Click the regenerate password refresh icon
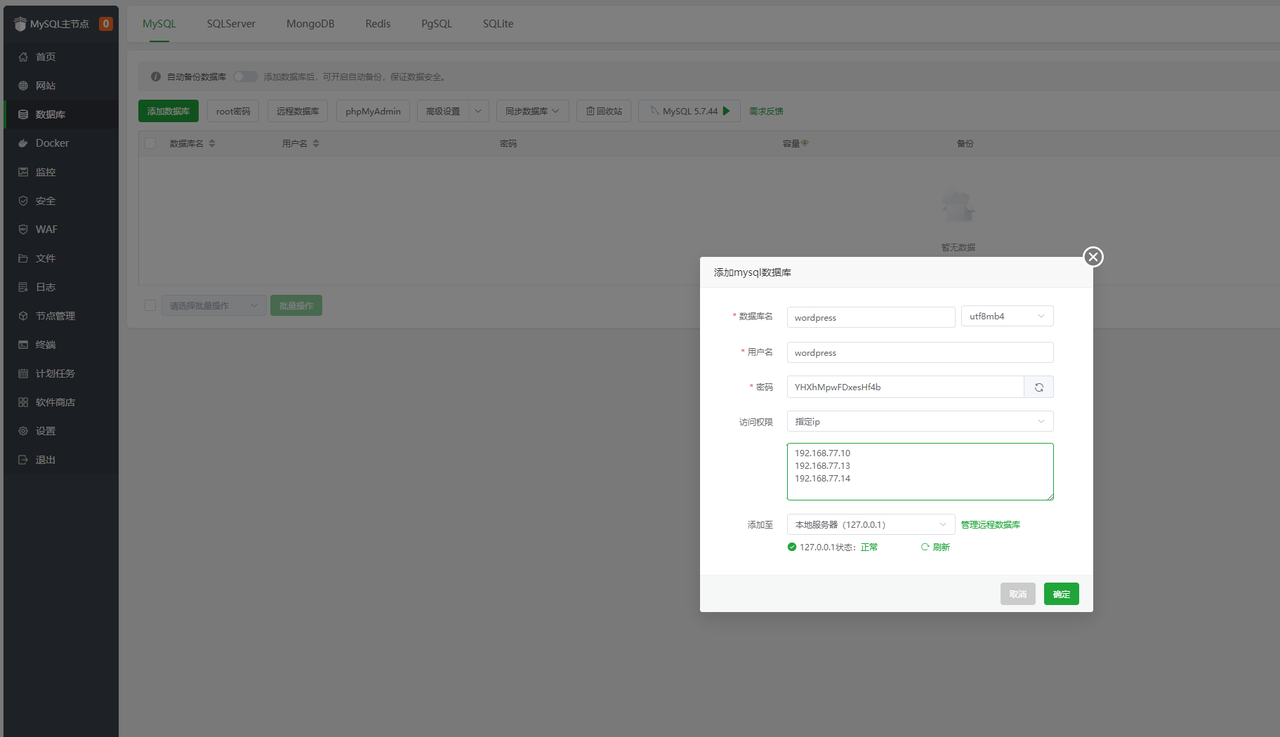 pos(1038,387)
